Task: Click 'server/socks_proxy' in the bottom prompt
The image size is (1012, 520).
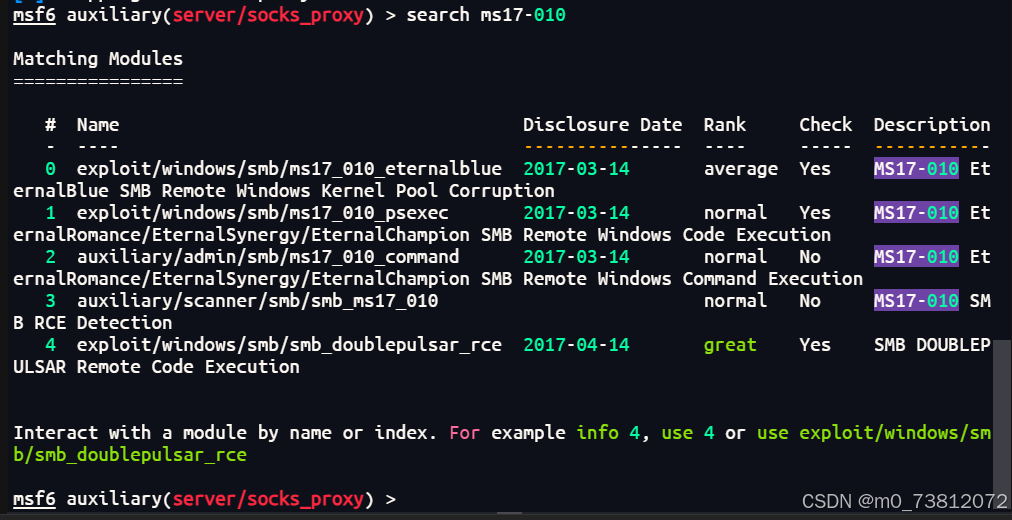Action: [x=268, y=499]
